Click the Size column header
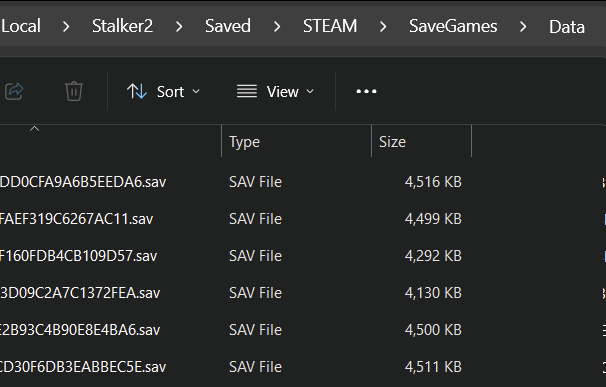This screenshot has width=606, height=387. tap(422, 142)
